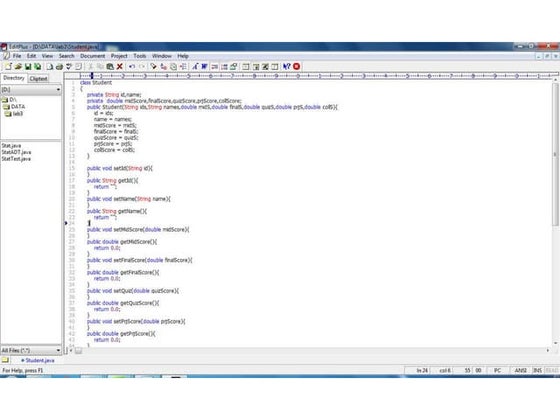This screenshot has height=420, width=560.
Task: Click the Copy toolbar icon
Action: pos(100,66)
